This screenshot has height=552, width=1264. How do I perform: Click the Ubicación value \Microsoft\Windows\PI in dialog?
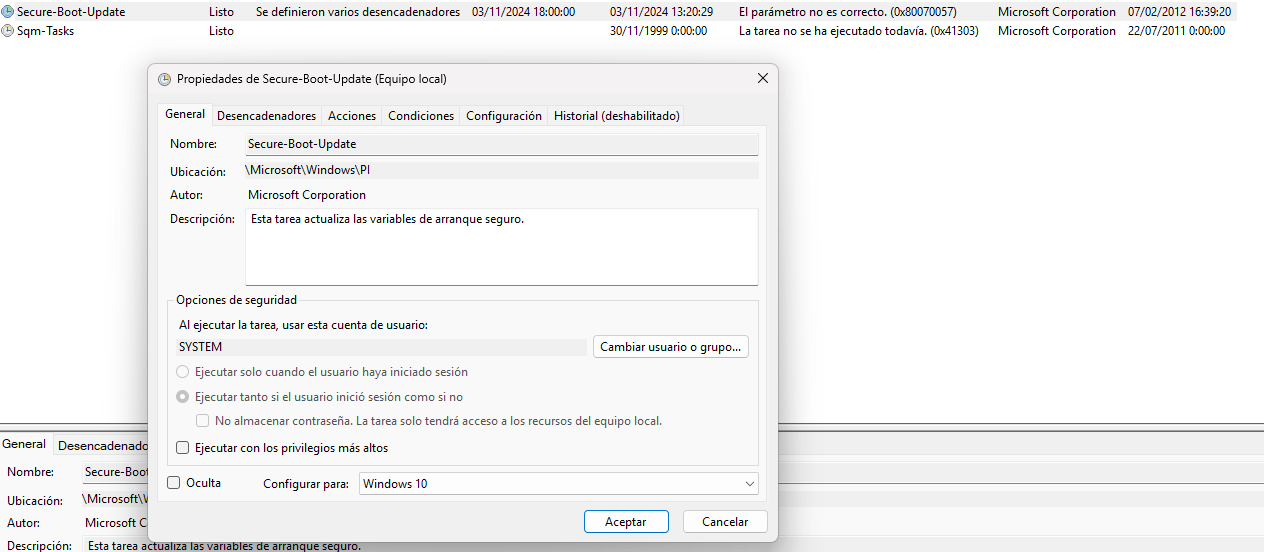coord(308,171)
